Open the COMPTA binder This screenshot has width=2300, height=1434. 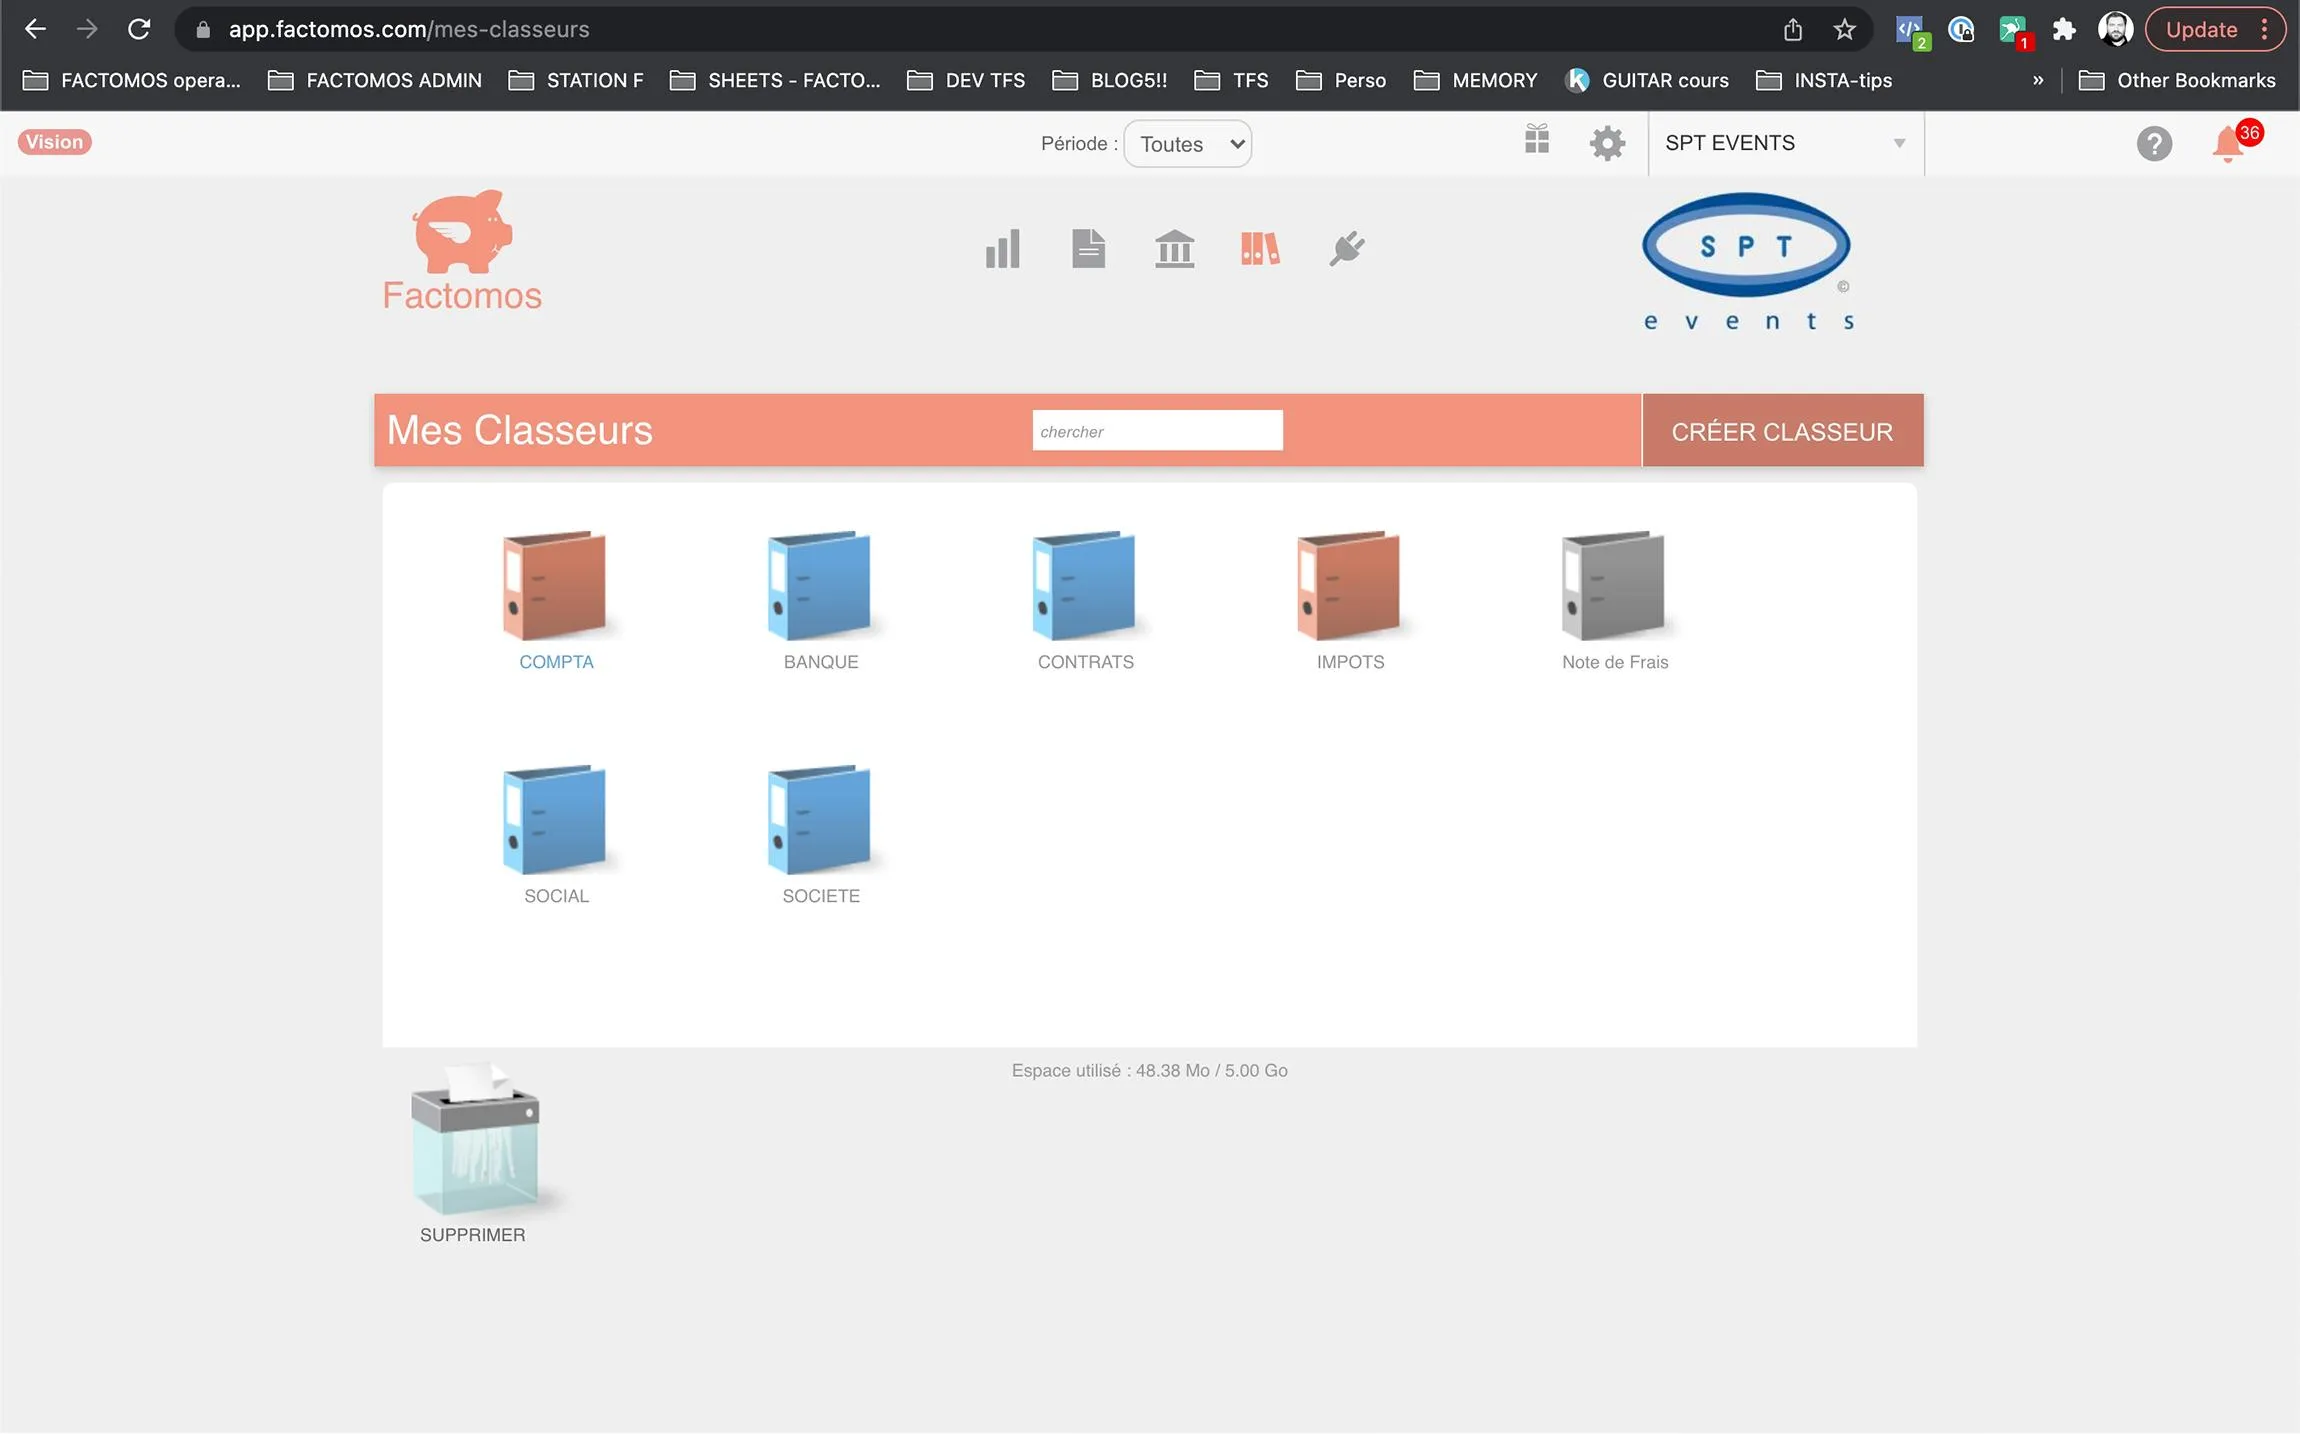(554, 585)
